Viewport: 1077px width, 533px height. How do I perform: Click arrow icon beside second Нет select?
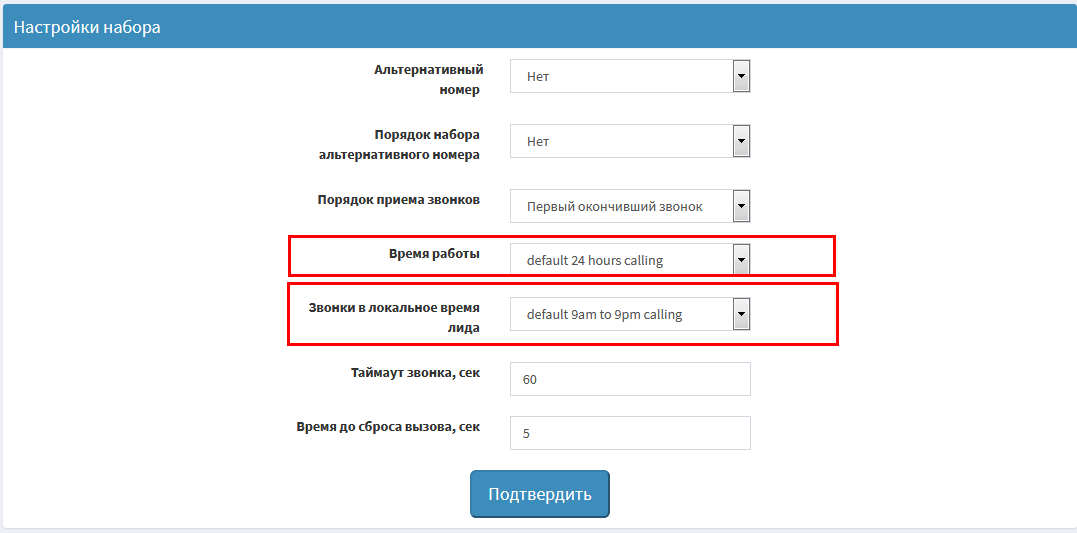(741, 141)
